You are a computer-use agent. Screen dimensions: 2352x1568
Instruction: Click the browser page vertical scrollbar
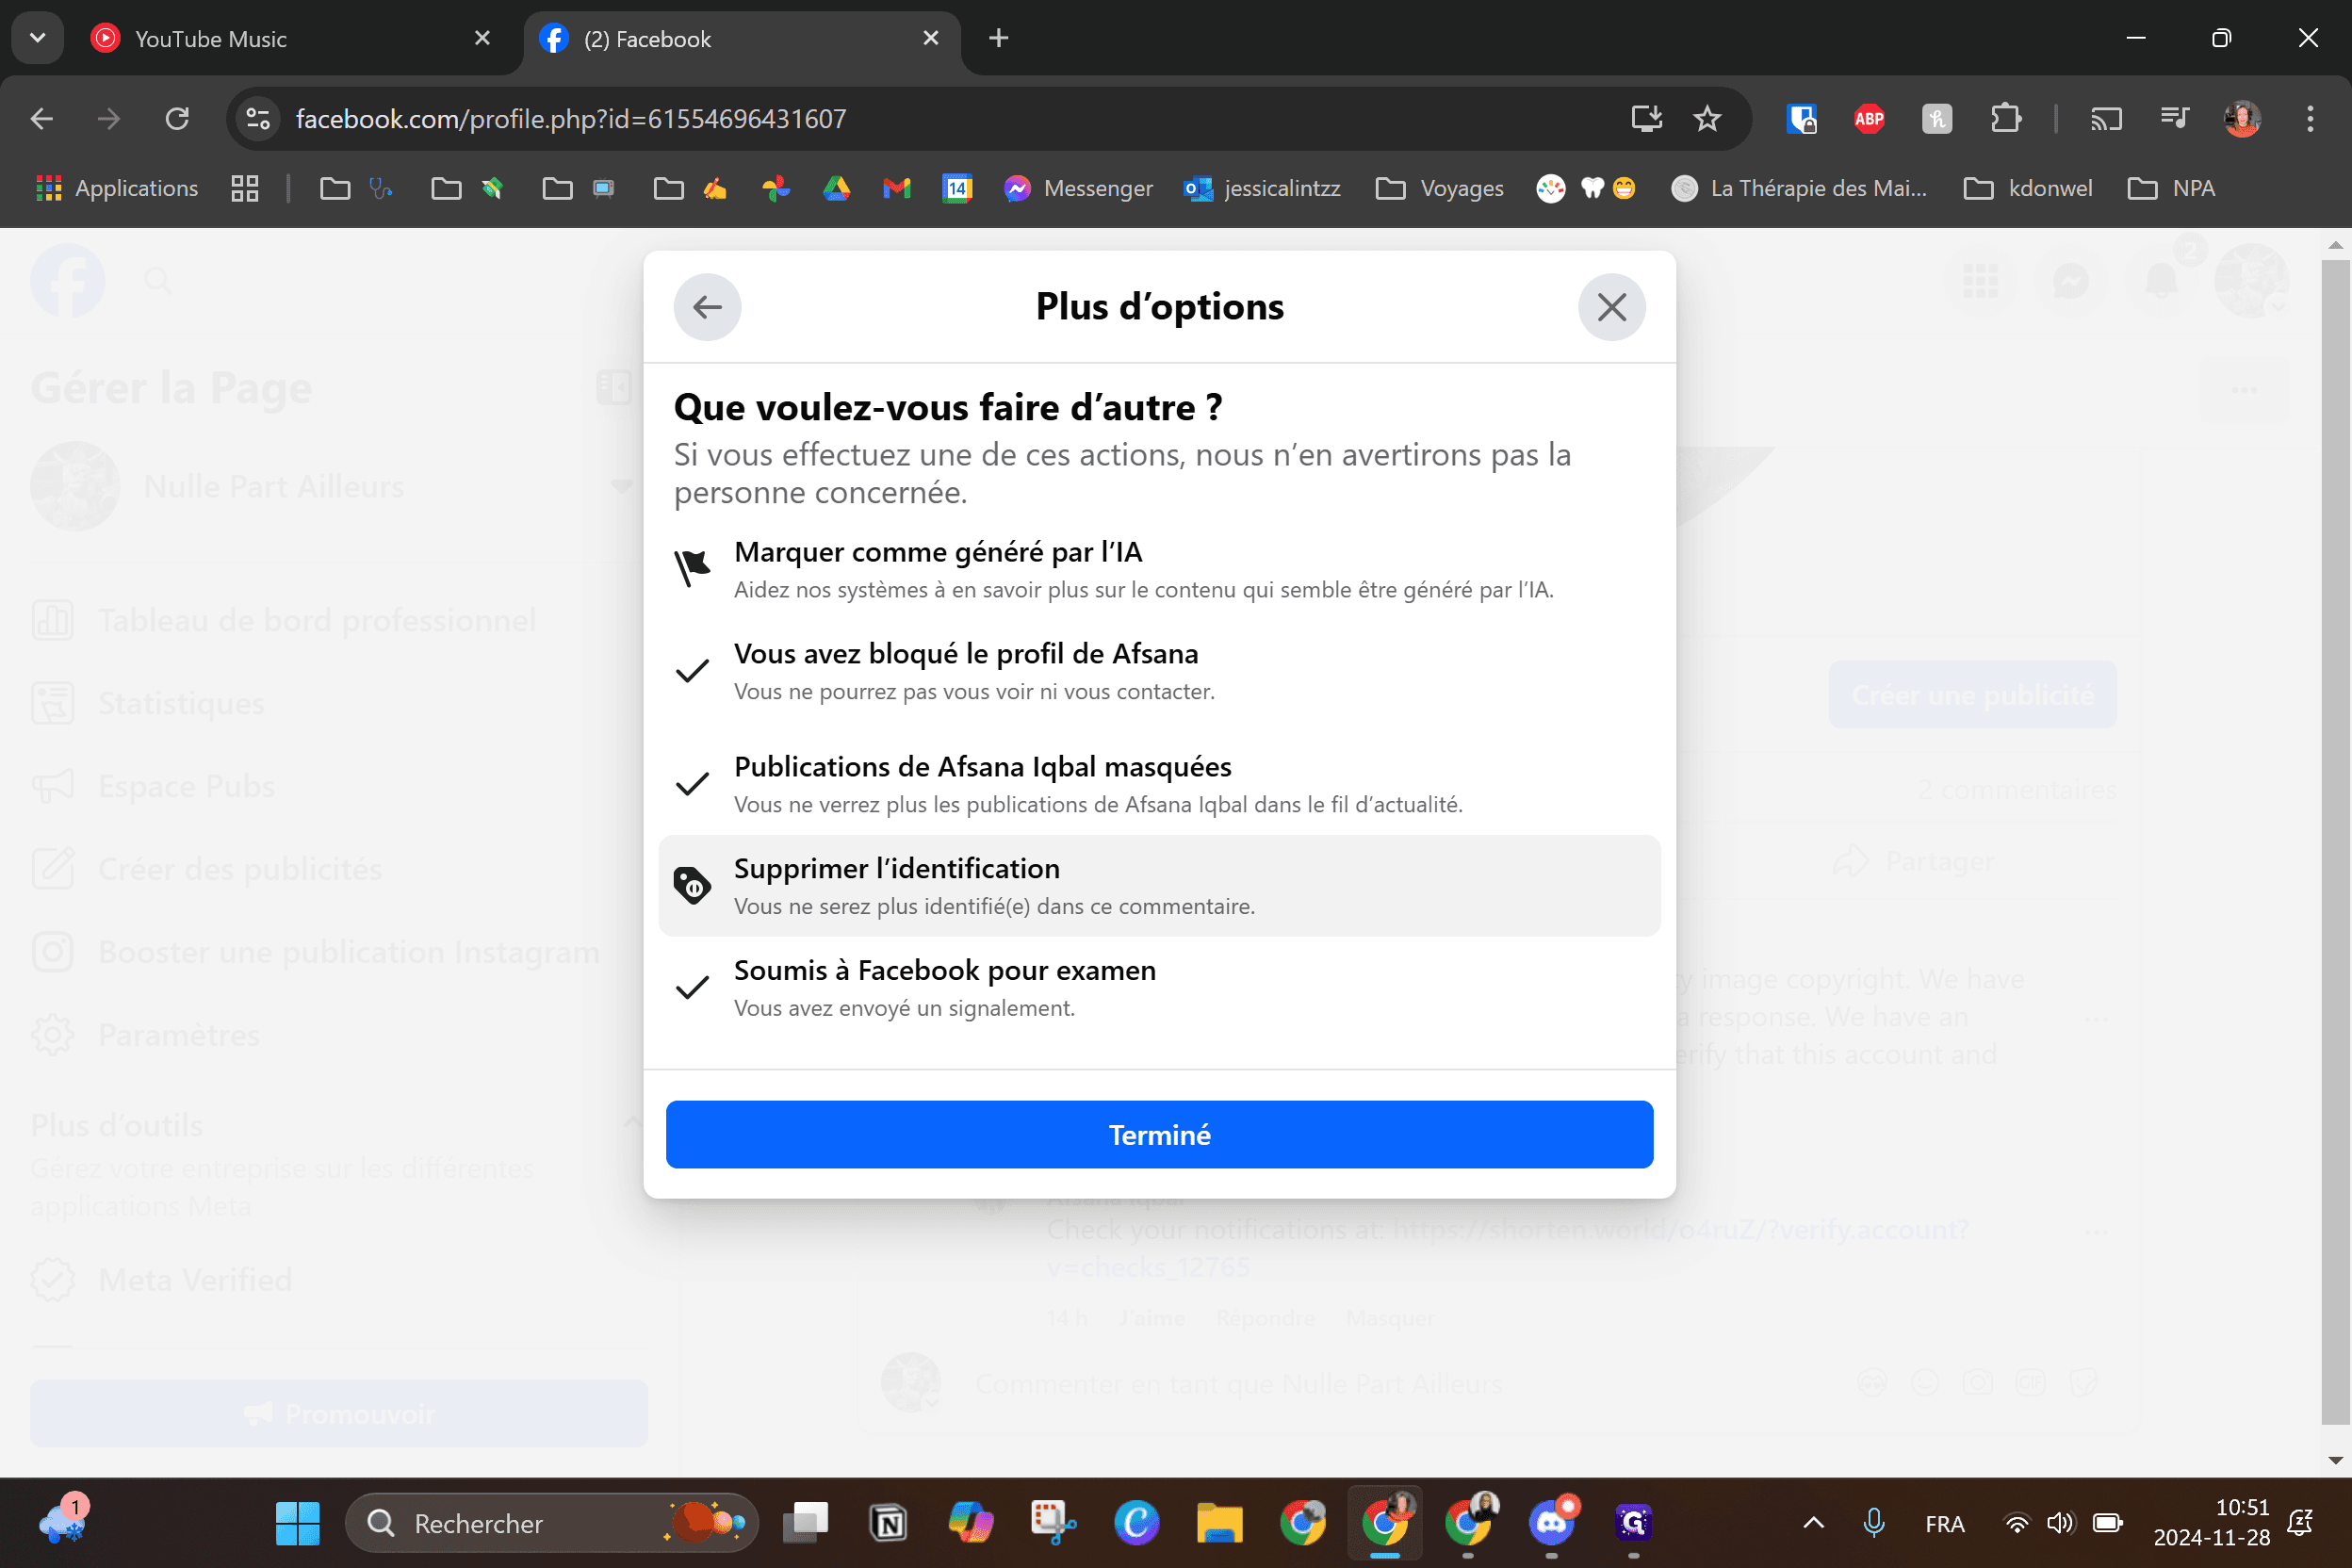(2336, 842)
